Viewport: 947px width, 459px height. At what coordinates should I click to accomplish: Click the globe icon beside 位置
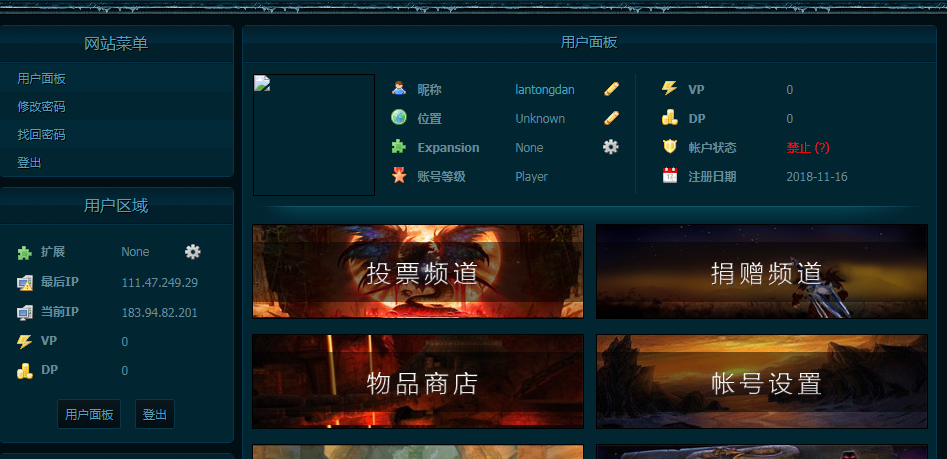tap(399, 117)
